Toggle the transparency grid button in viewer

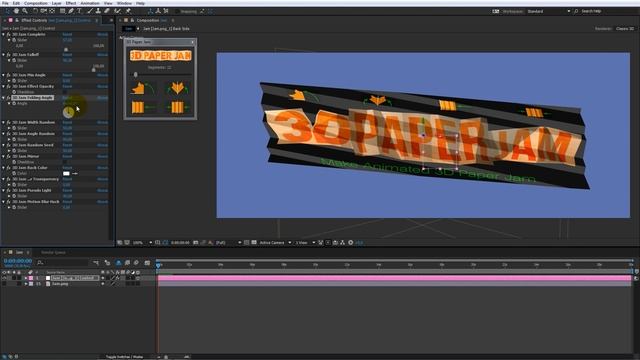tap(254, 242)
